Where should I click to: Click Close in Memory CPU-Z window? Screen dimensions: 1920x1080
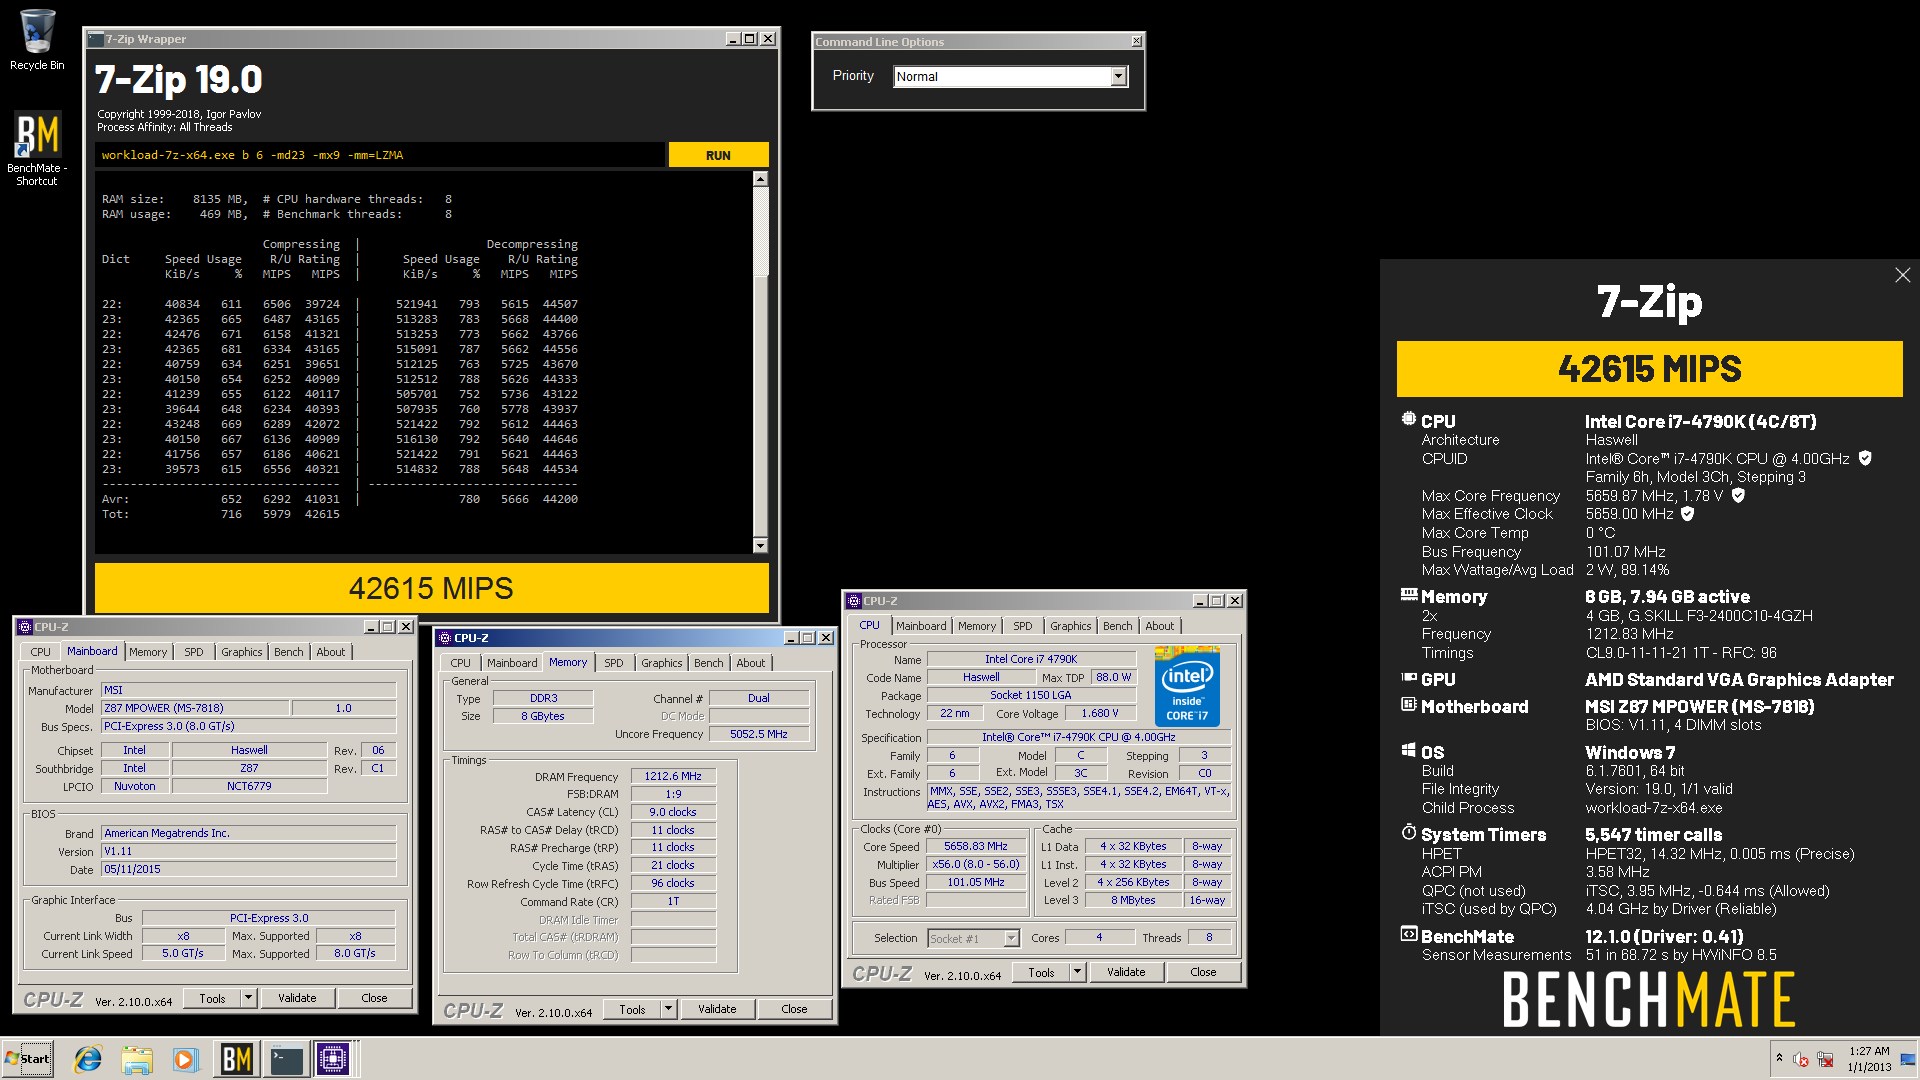pyautogui.click(x=794, y=1010)
